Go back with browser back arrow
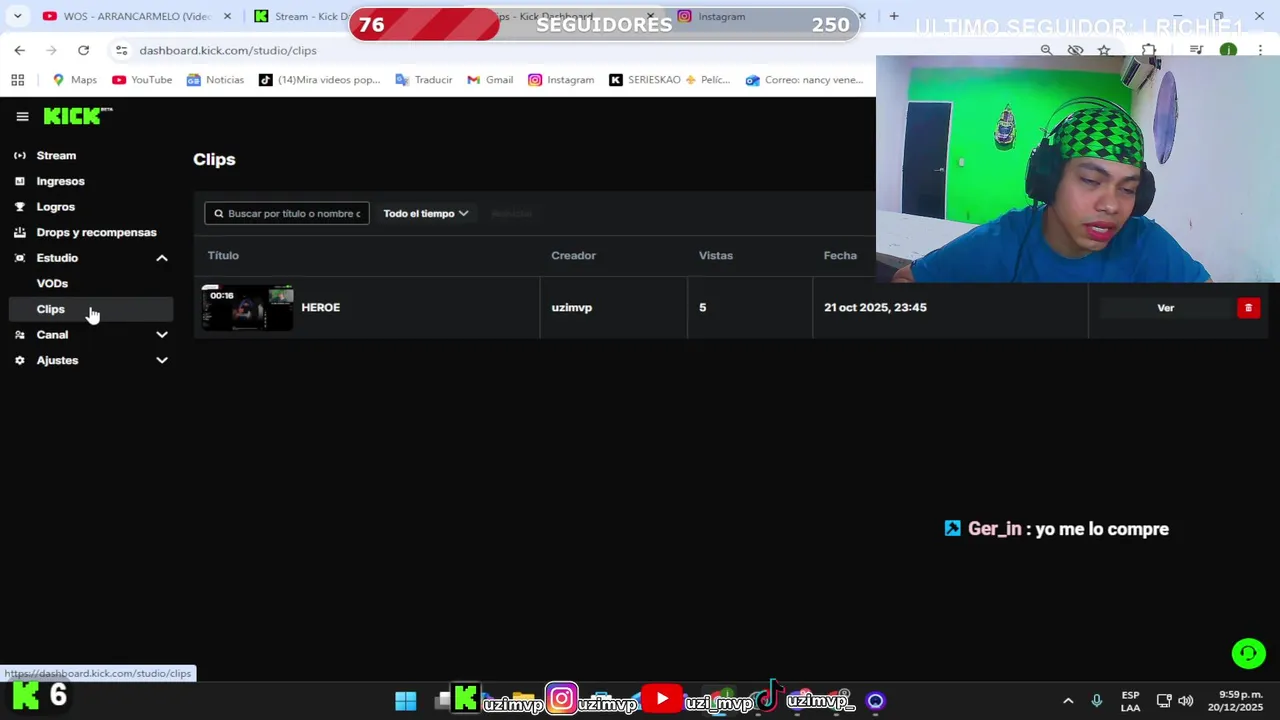Viewport: 1280px width, 720px height. click(20, 50)
